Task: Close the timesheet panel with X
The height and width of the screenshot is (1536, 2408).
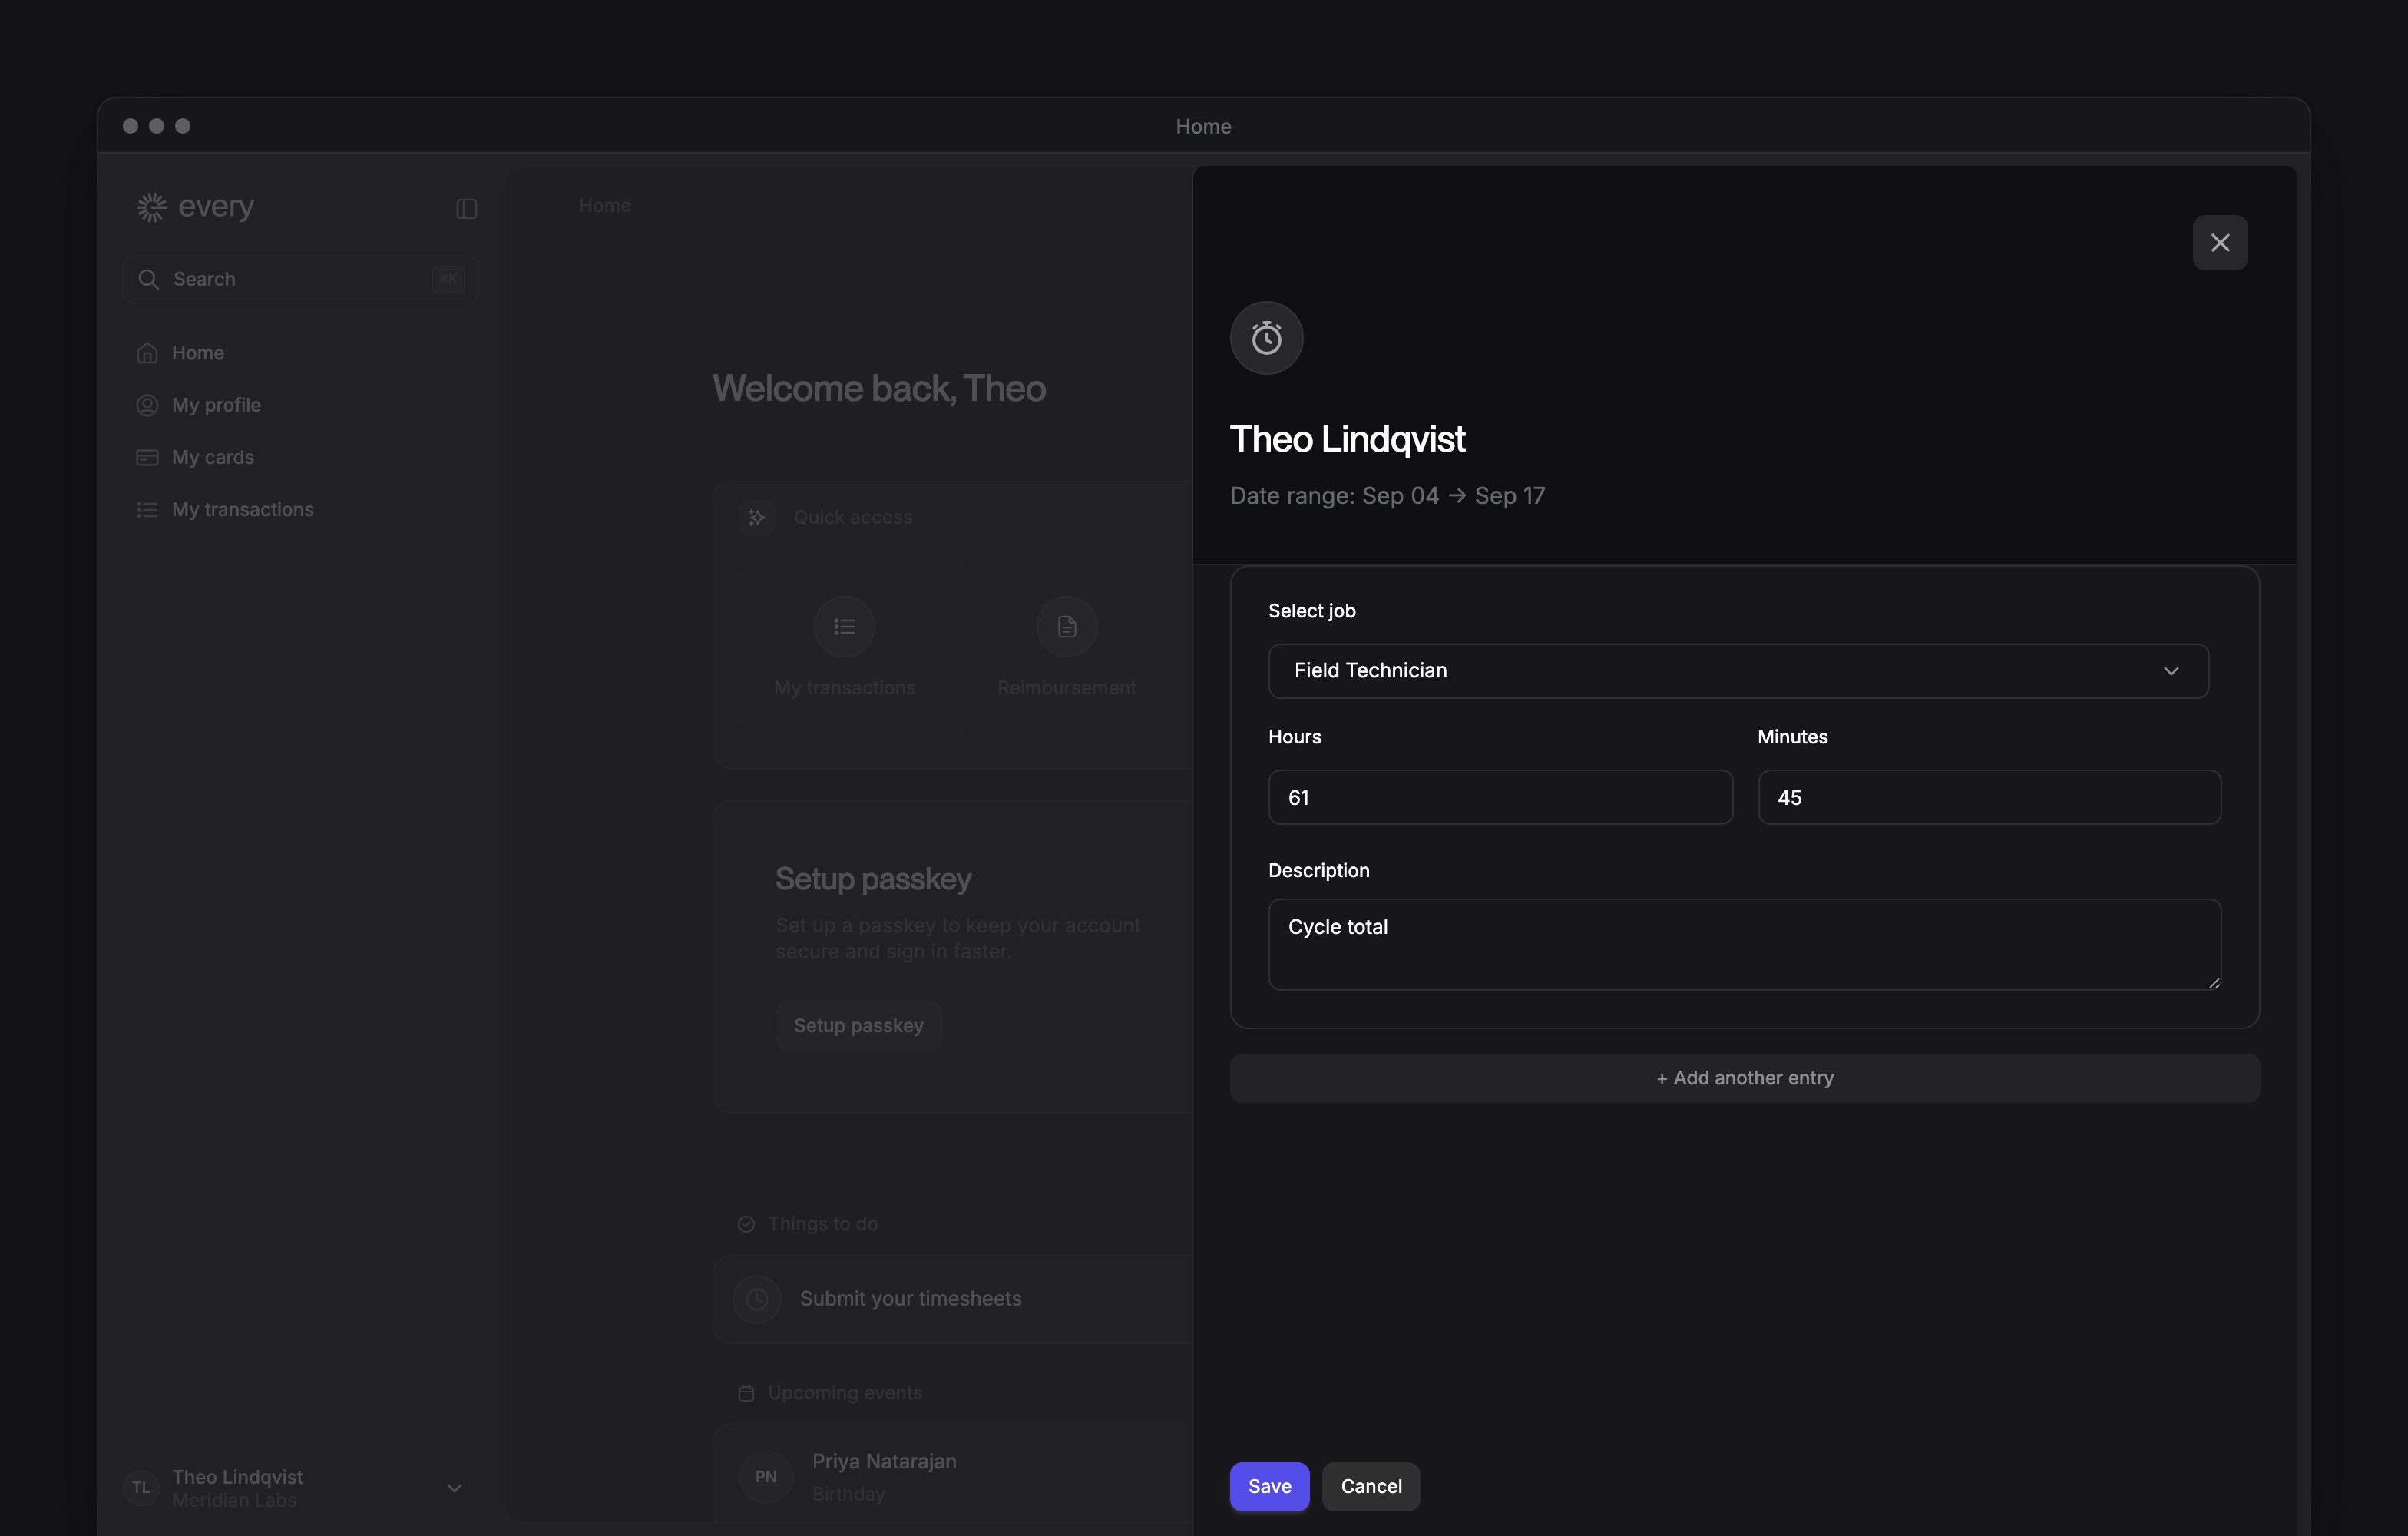Action: point(2219,243)
